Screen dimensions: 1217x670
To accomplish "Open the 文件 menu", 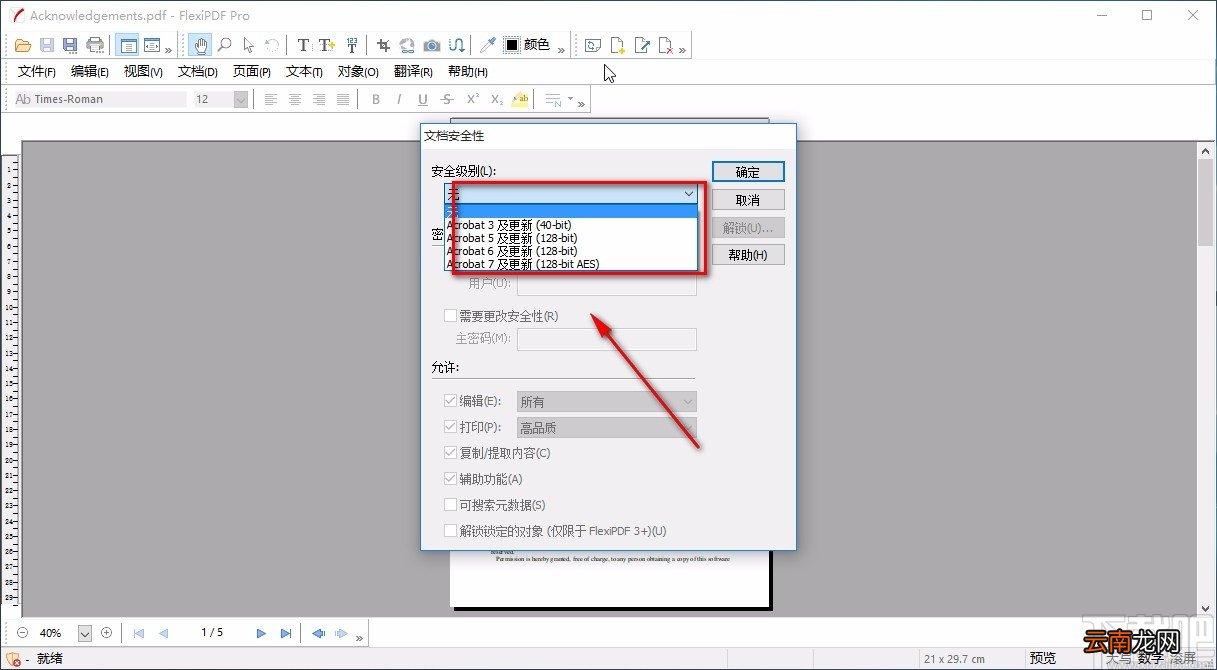I will click(x=37, y=72).
